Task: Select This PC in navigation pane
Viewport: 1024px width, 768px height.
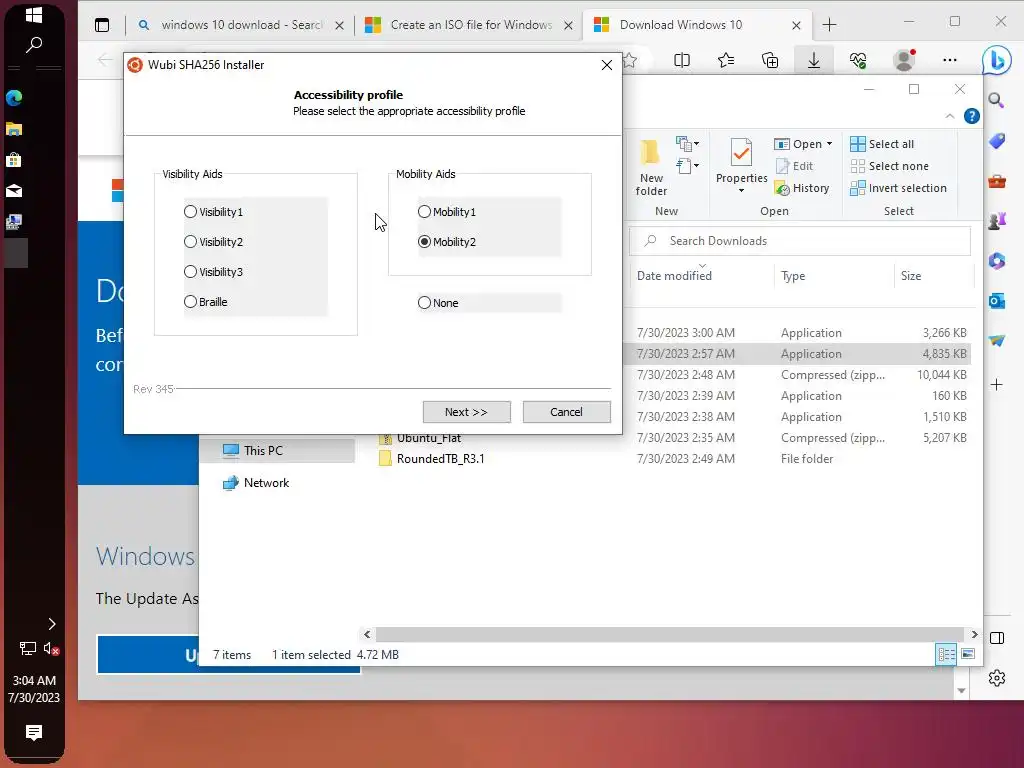Action: coord(263,451)
